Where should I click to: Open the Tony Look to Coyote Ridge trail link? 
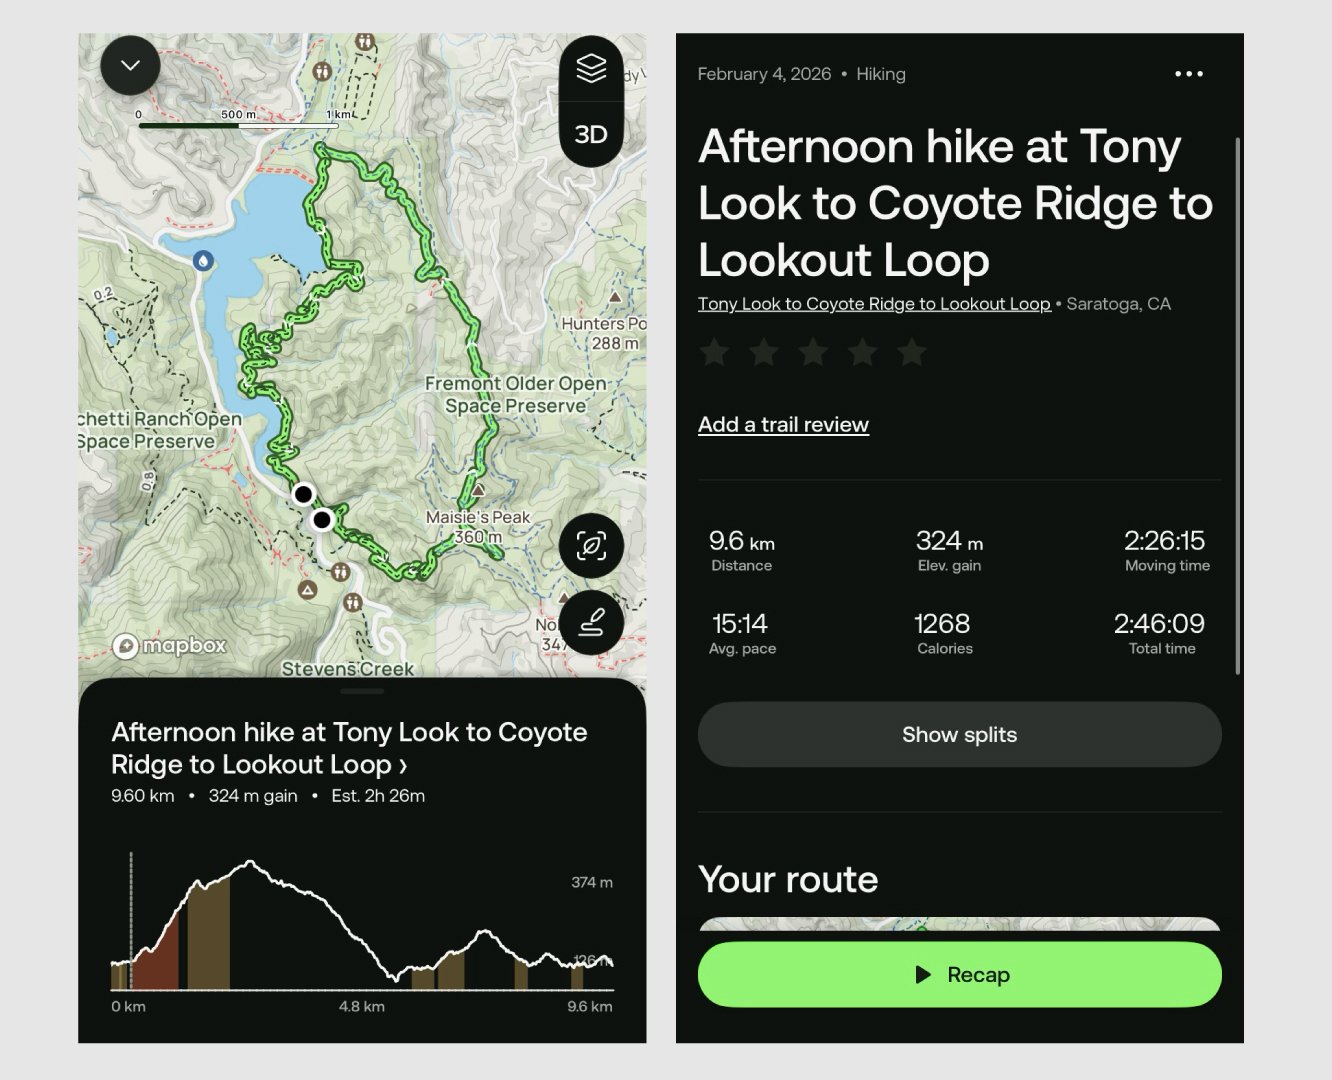(x=874, y=304)
